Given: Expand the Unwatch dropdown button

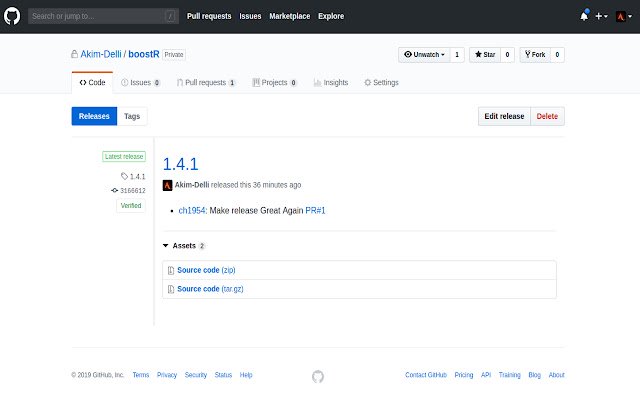Looking at the screenshot, I should (424, 55).
